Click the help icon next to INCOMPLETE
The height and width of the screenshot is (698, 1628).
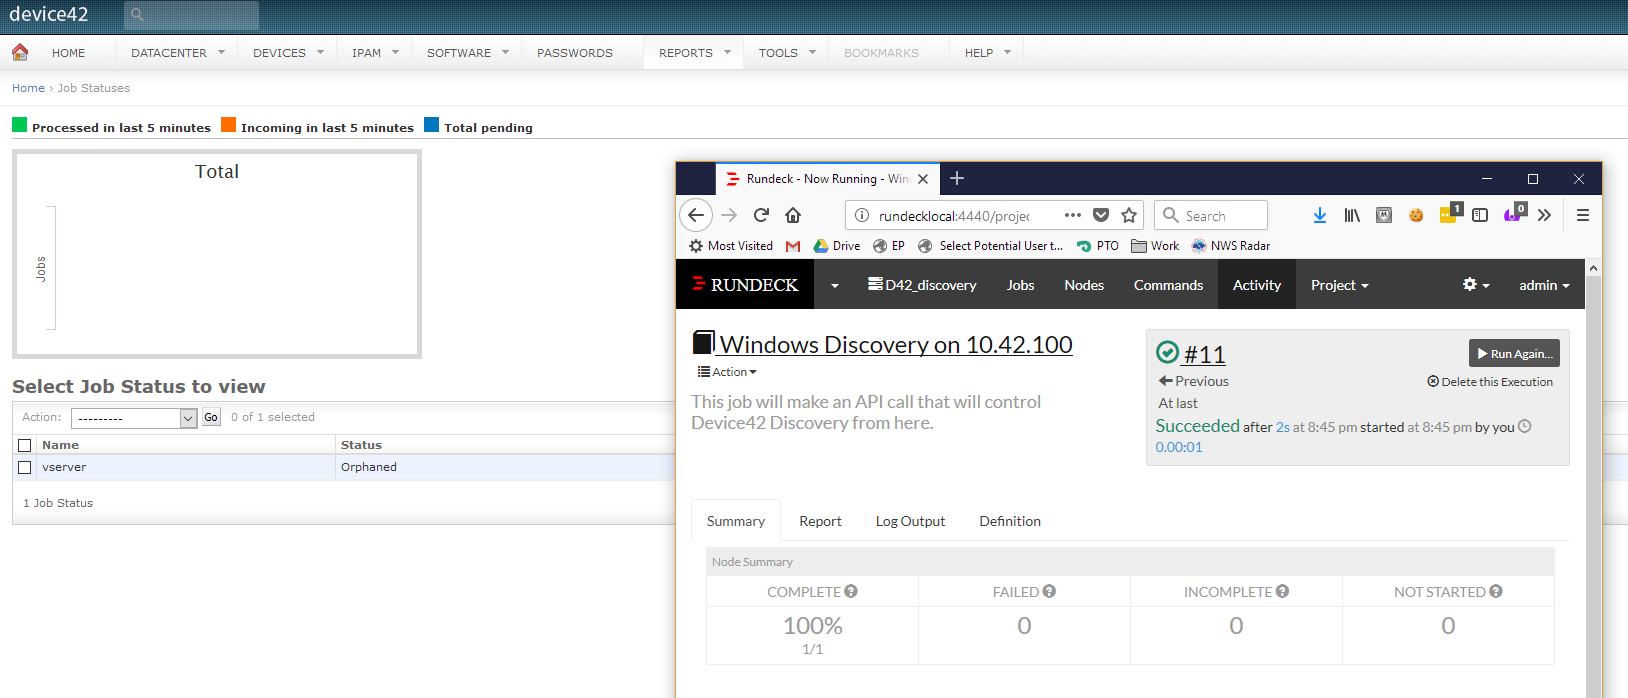tap(1282, 591)
